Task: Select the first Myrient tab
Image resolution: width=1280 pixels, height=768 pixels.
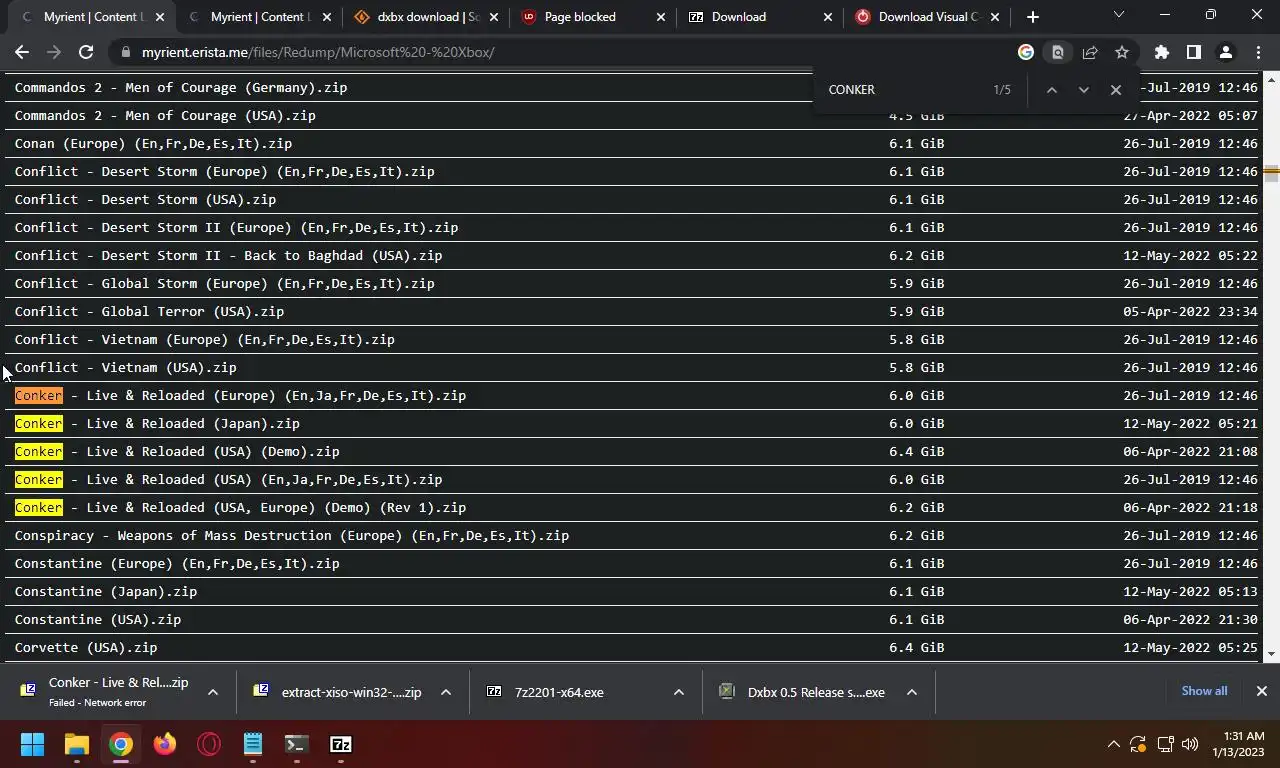Action: (92, 17)
